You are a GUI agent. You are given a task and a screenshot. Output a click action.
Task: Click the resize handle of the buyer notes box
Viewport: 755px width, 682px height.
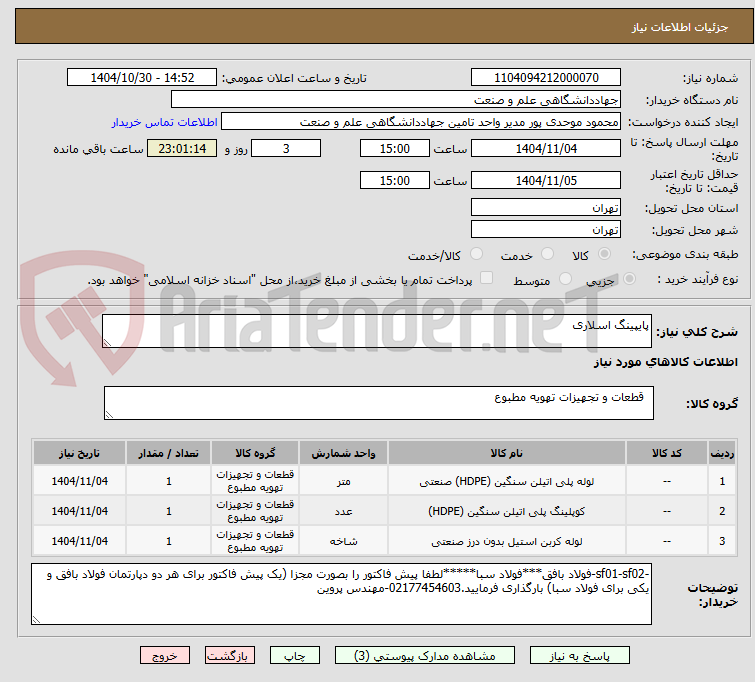37,620
